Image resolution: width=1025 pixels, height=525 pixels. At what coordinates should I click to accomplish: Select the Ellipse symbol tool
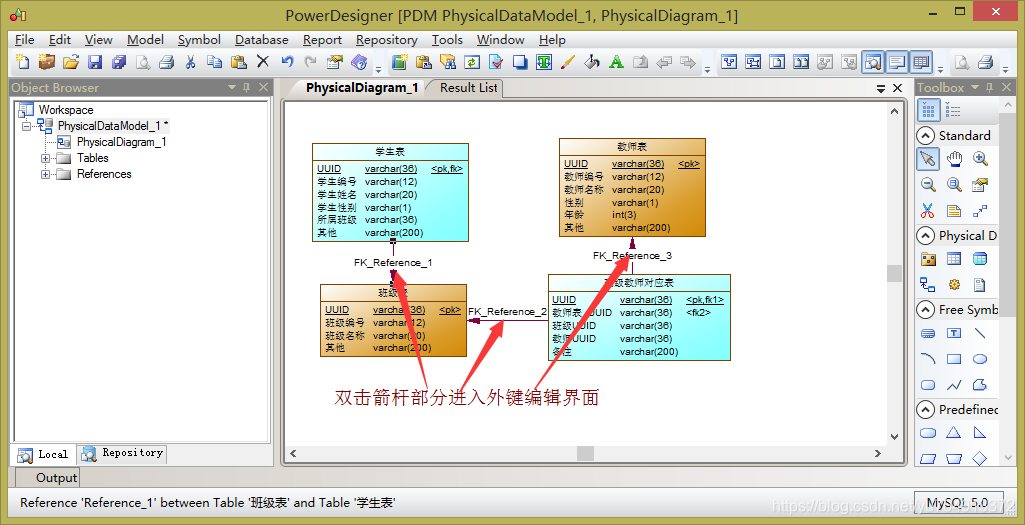click(980, 359)
